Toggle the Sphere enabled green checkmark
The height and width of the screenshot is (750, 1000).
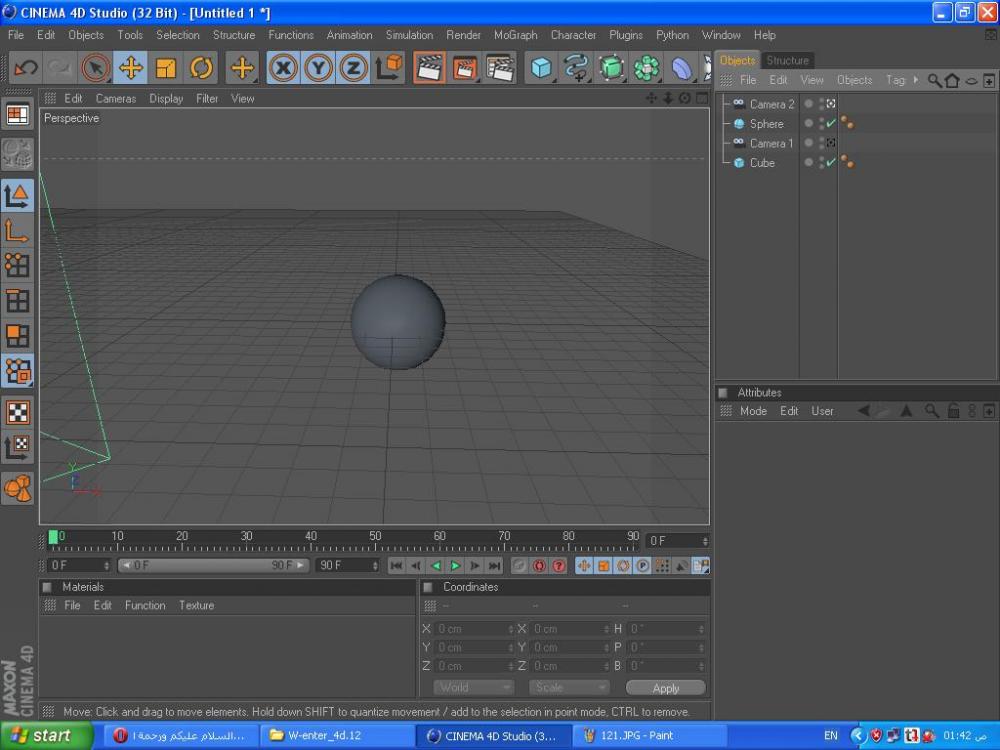coord(831,124)
